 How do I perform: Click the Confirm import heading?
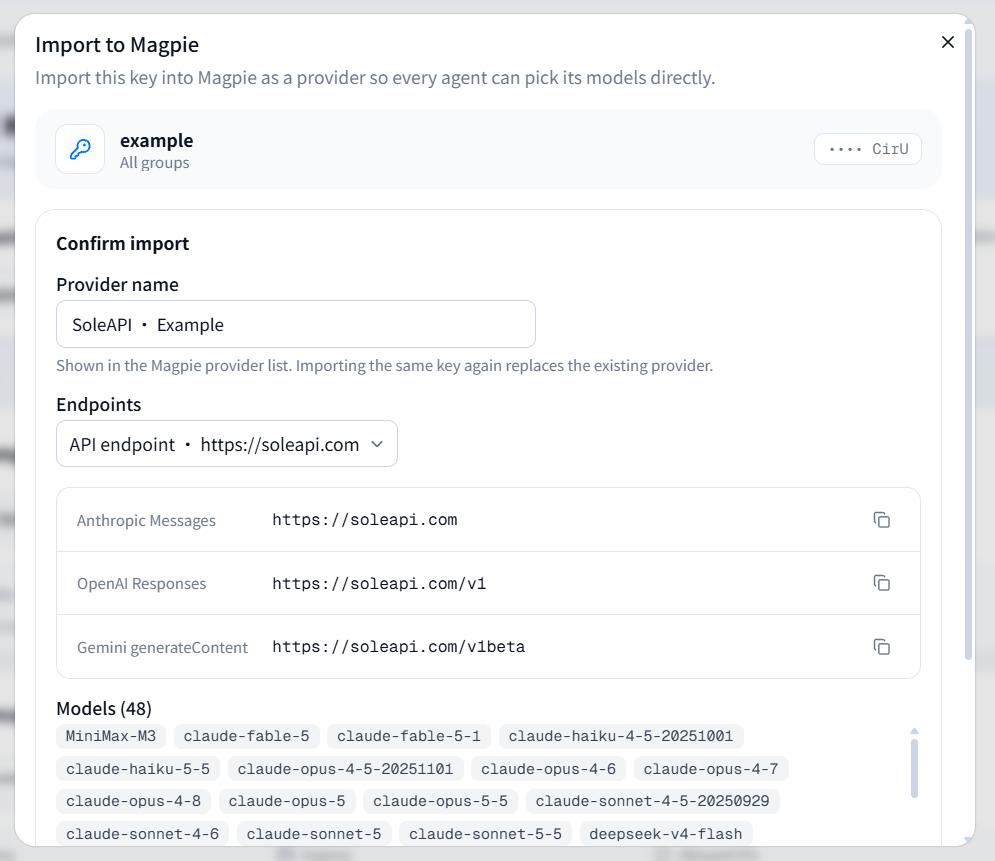122,244
